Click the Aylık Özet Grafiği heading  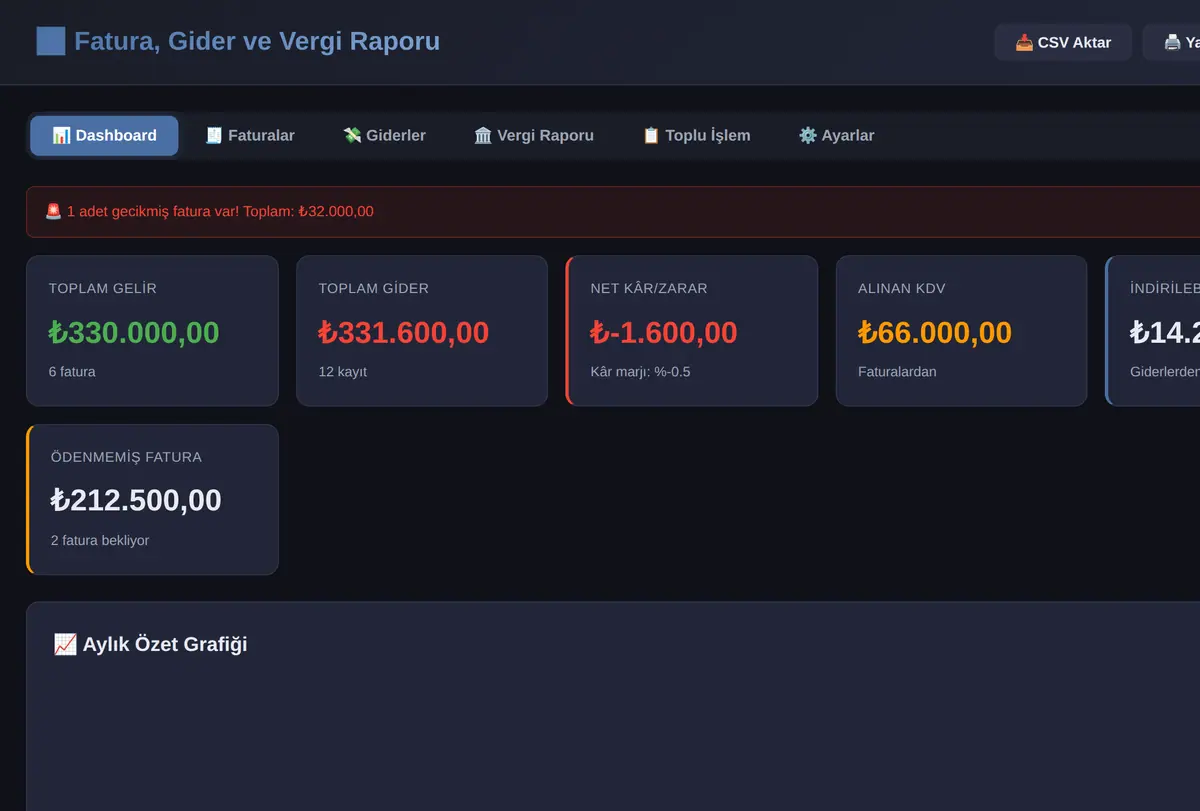[165, 645]
